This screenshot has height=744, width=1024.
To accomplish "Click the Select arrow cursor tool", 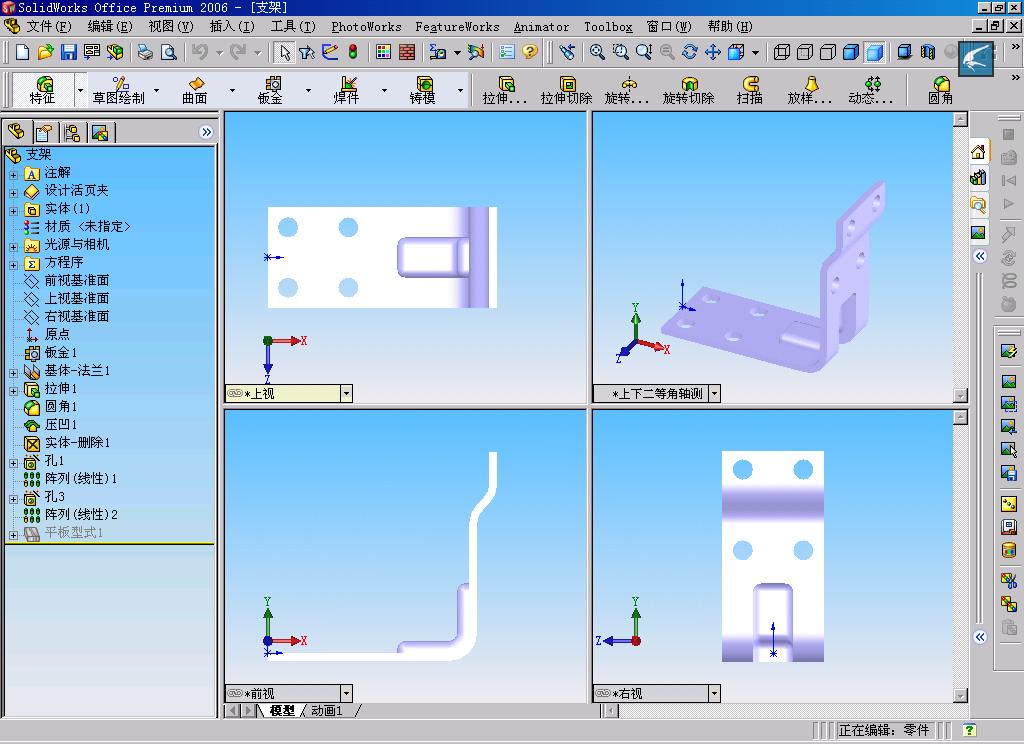I will pos(283,52).
